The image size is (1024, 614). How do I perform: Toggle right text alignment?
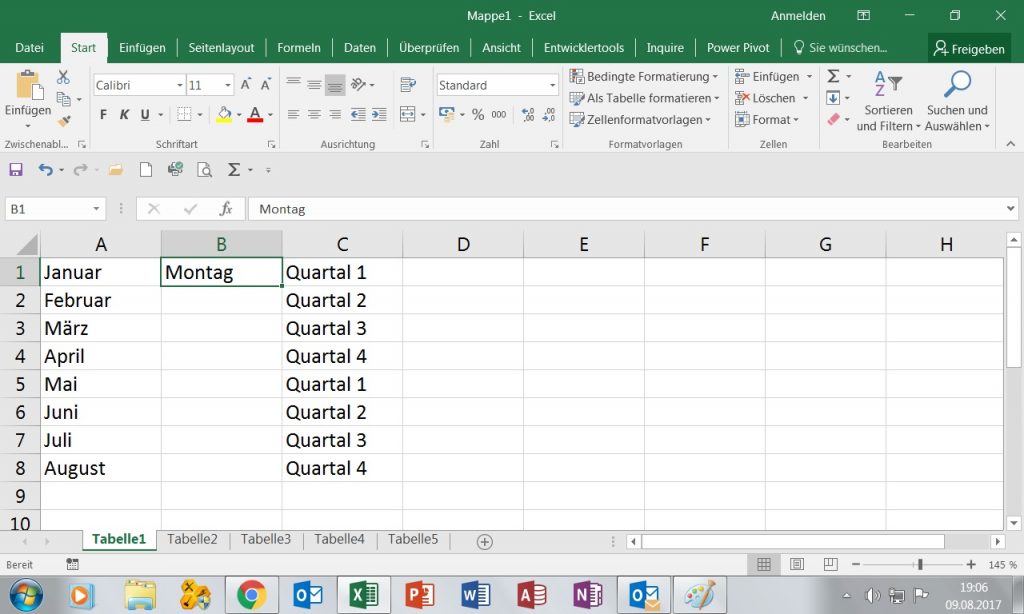335,115
